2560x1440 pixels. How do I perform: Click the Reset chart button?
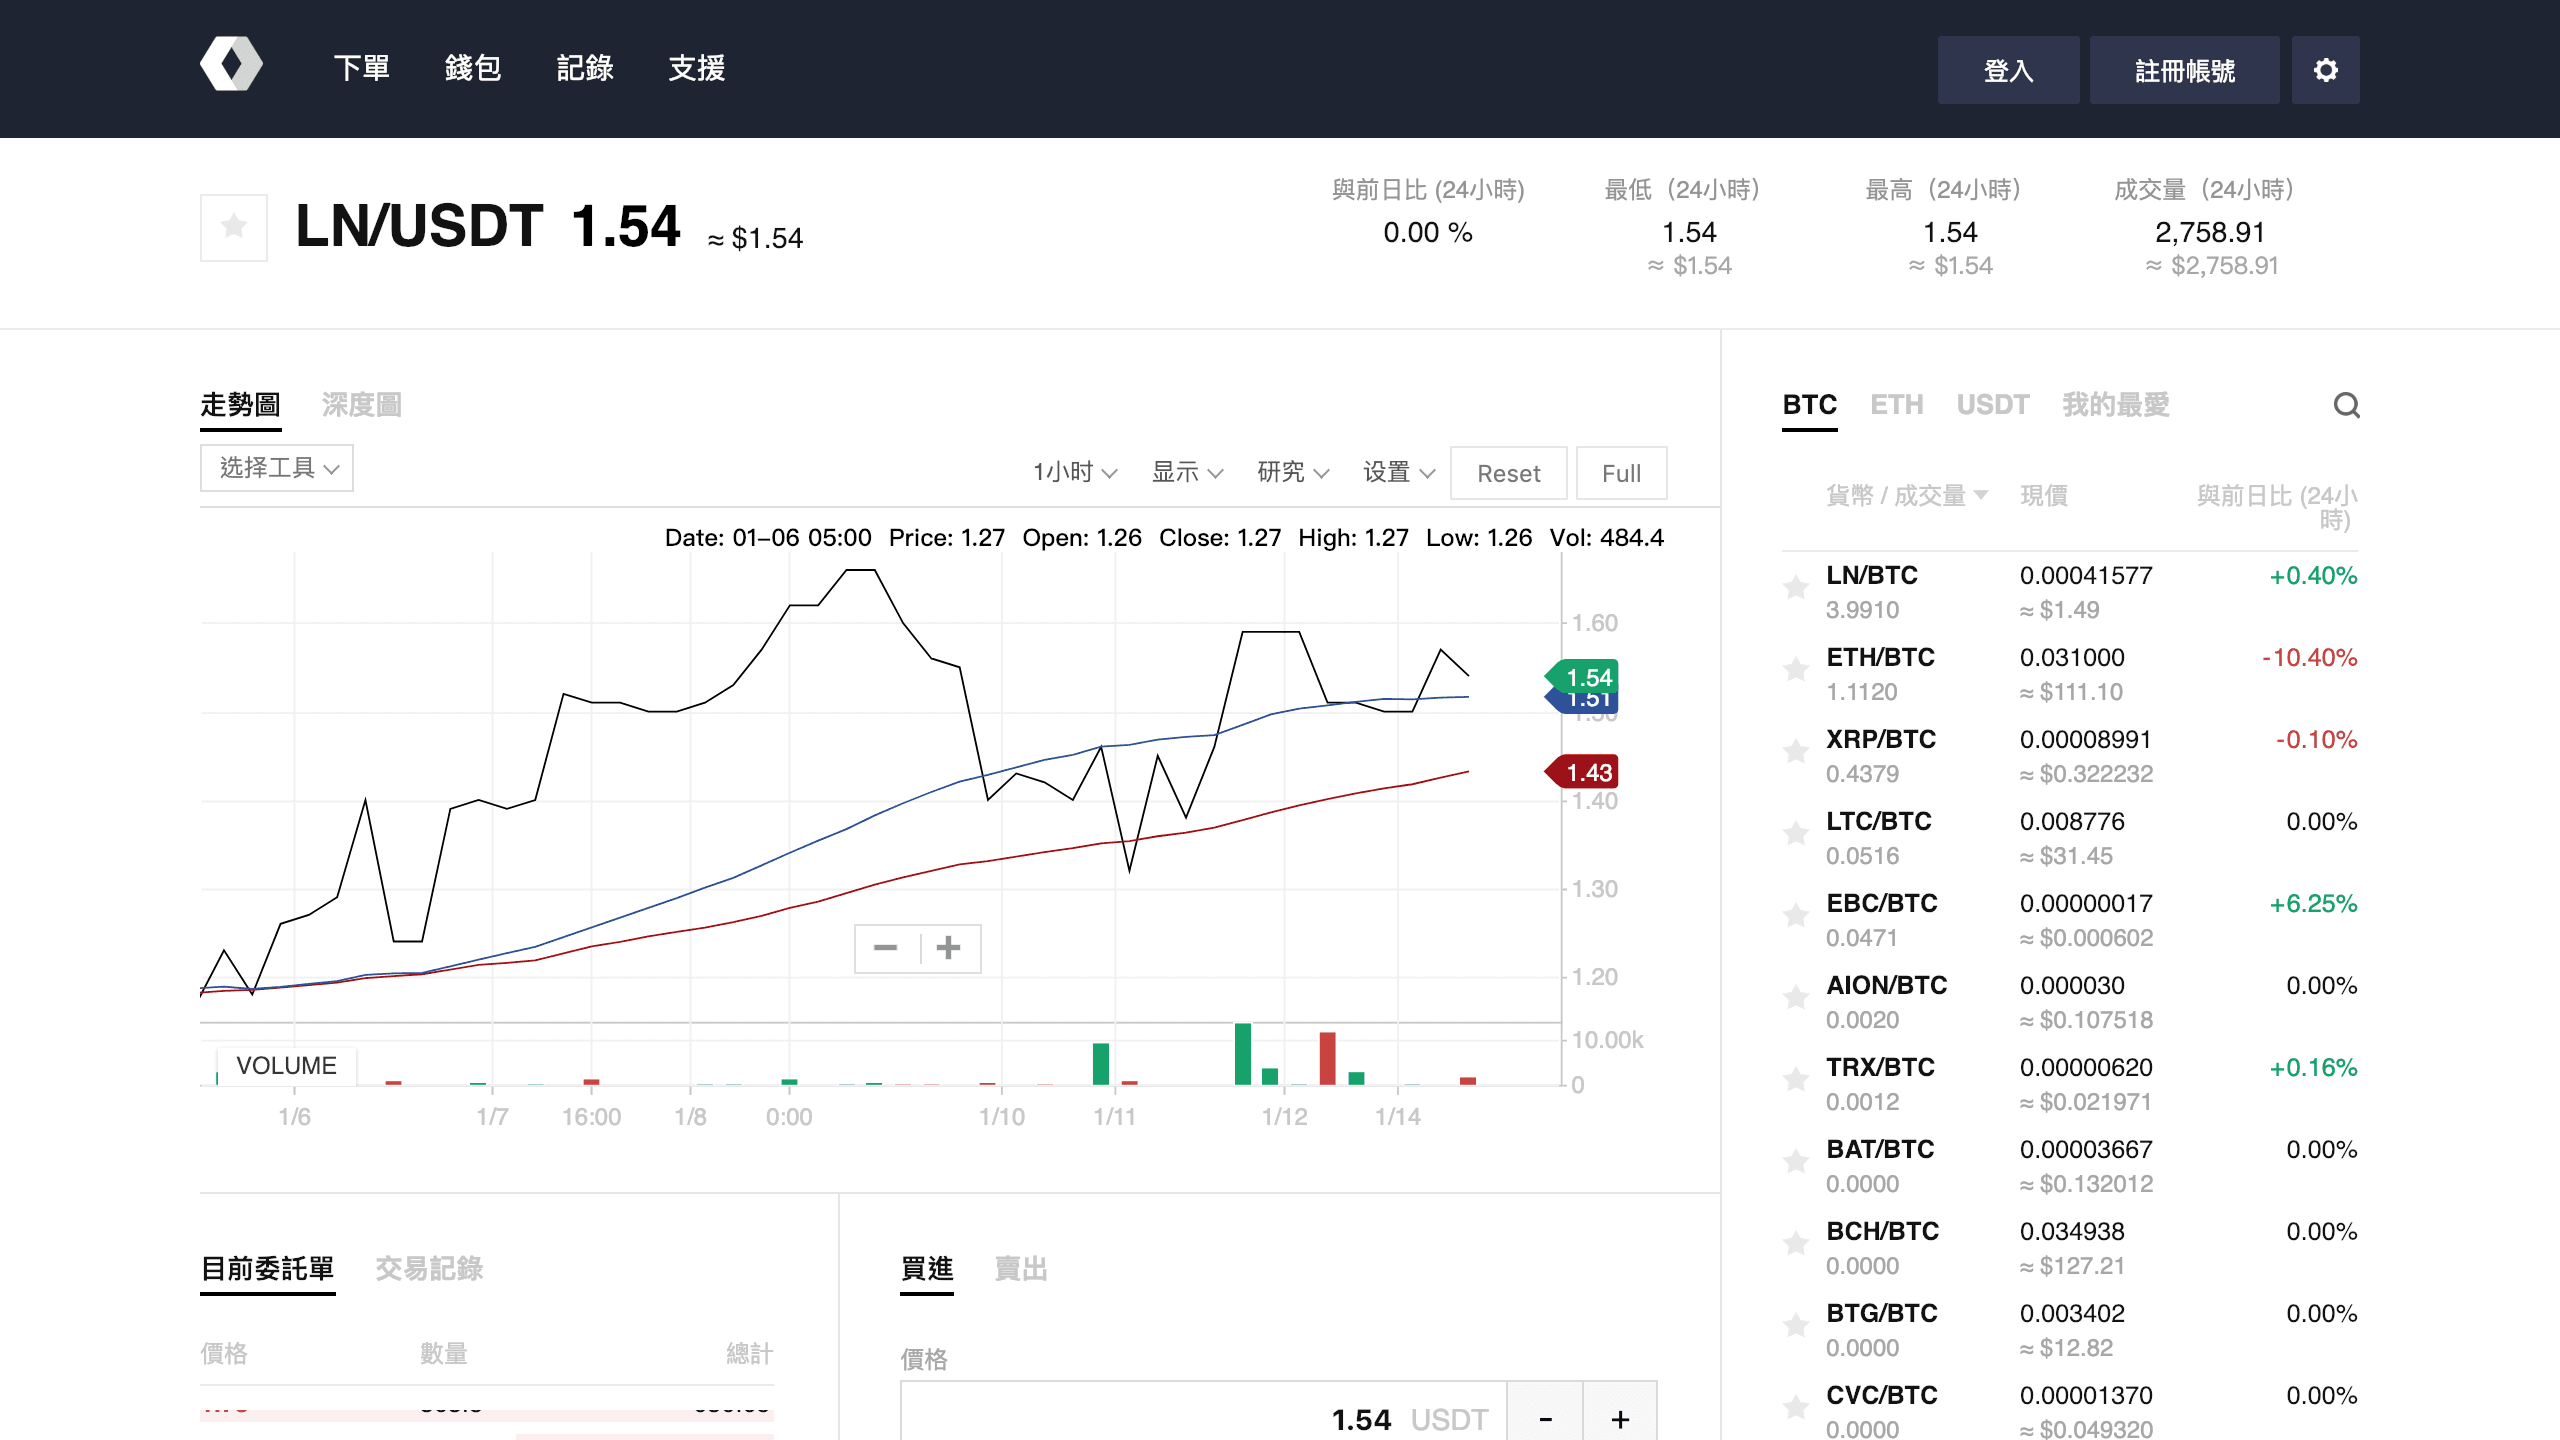pos(1508,473)
